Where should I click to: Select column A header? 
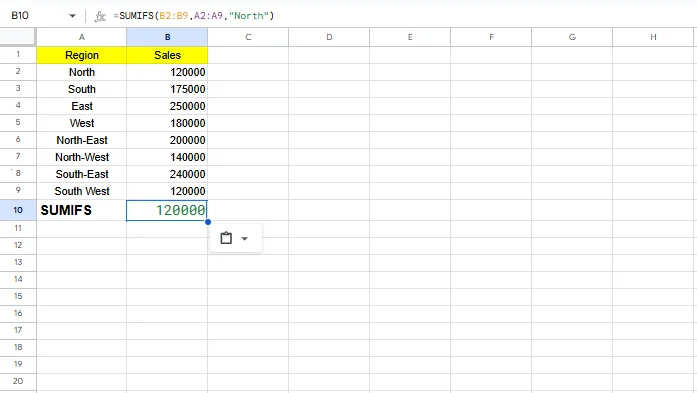(82, 37)
